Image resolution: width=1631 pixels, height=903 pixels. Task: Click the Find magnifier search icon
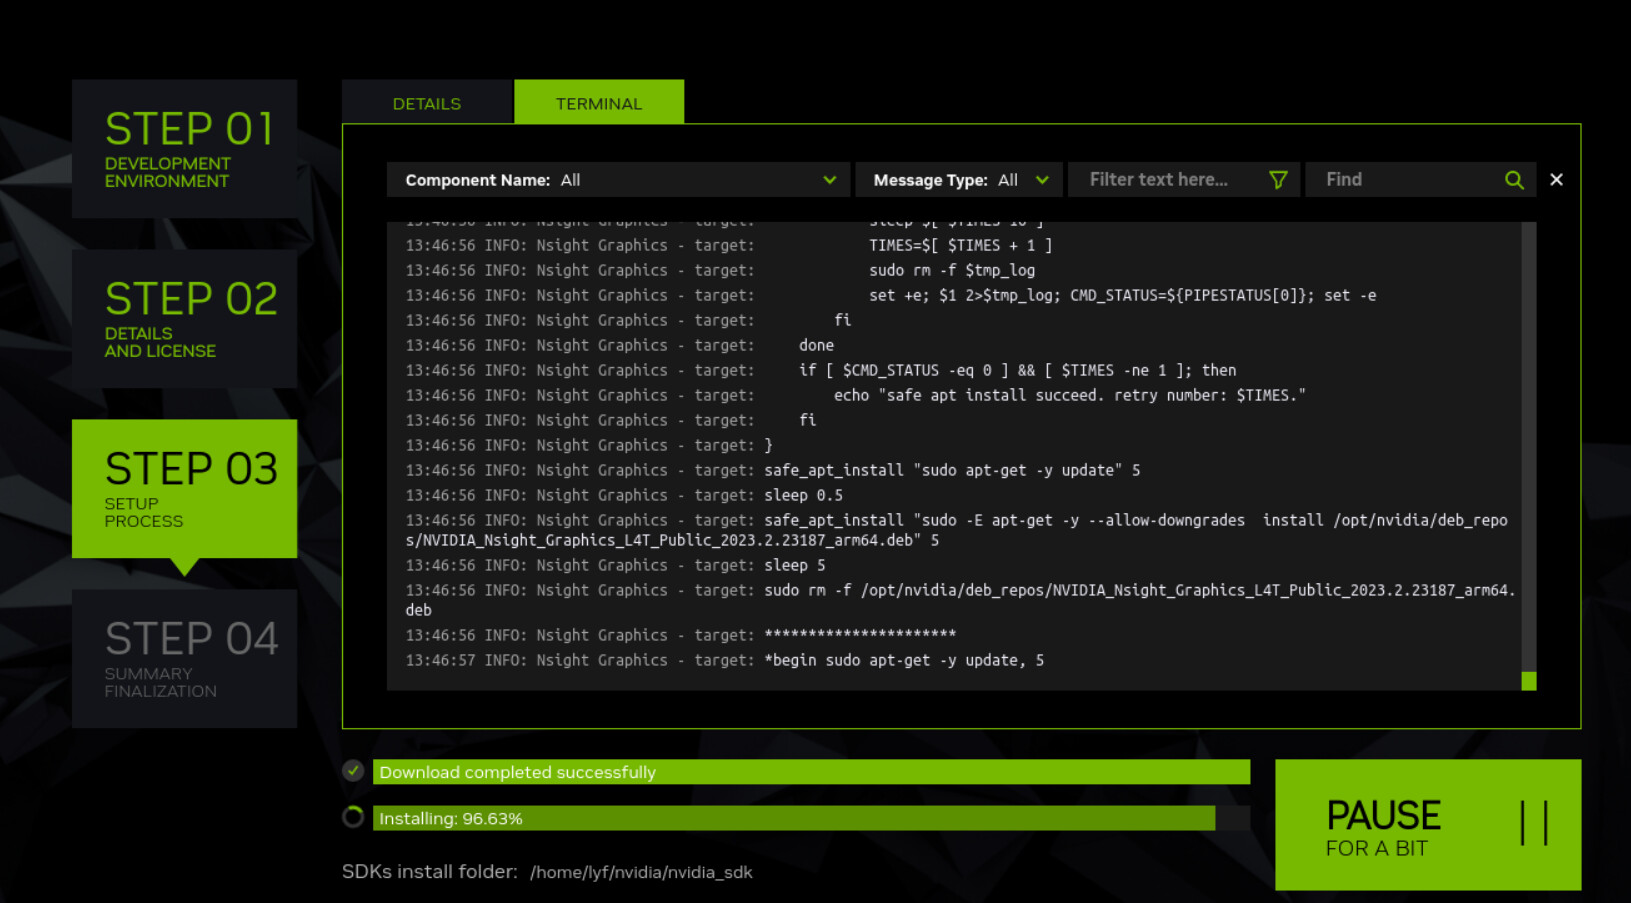coord(1514,180)
